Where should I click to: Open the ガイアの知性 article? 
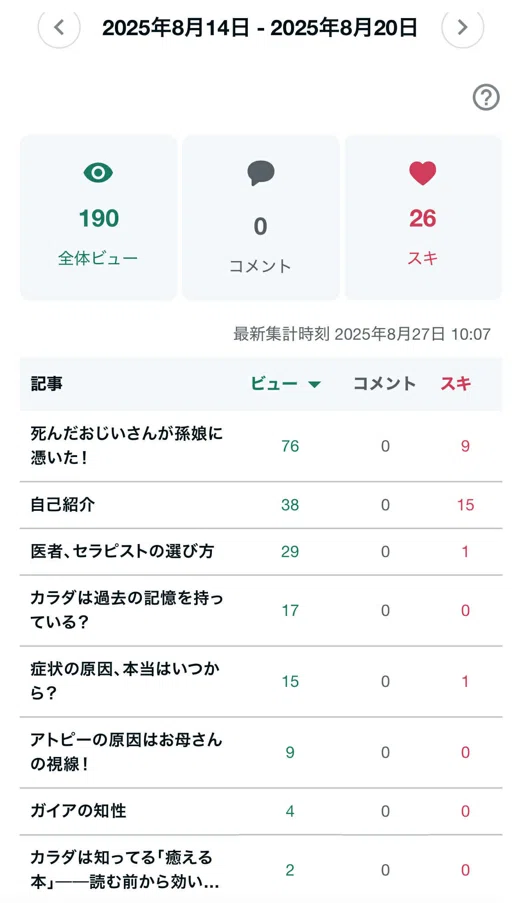coord(78,811)
